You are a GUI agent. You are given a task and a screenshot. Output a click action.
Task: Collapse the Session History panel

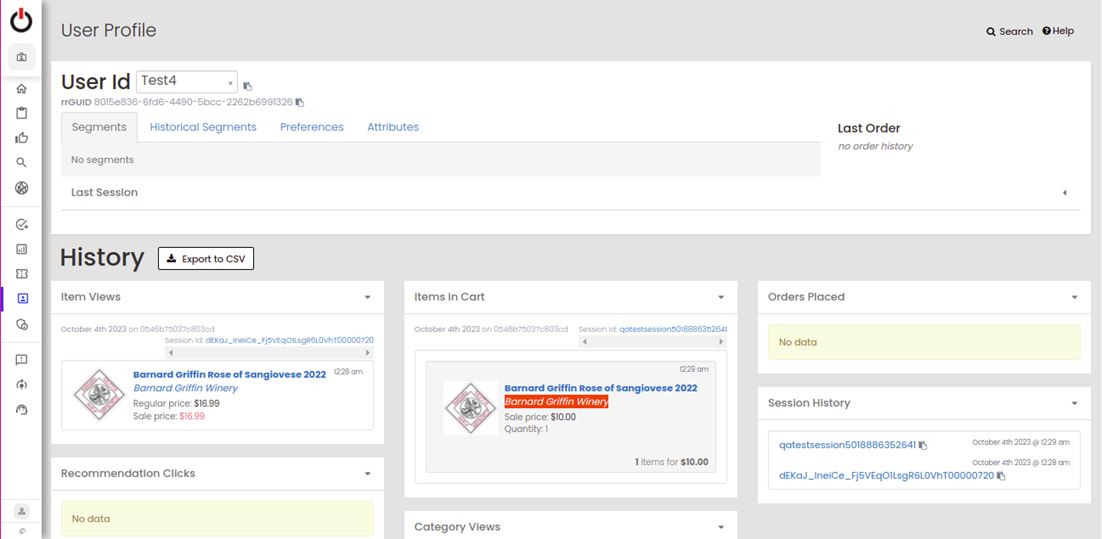pyautogui.click(x=1074, y=403)
